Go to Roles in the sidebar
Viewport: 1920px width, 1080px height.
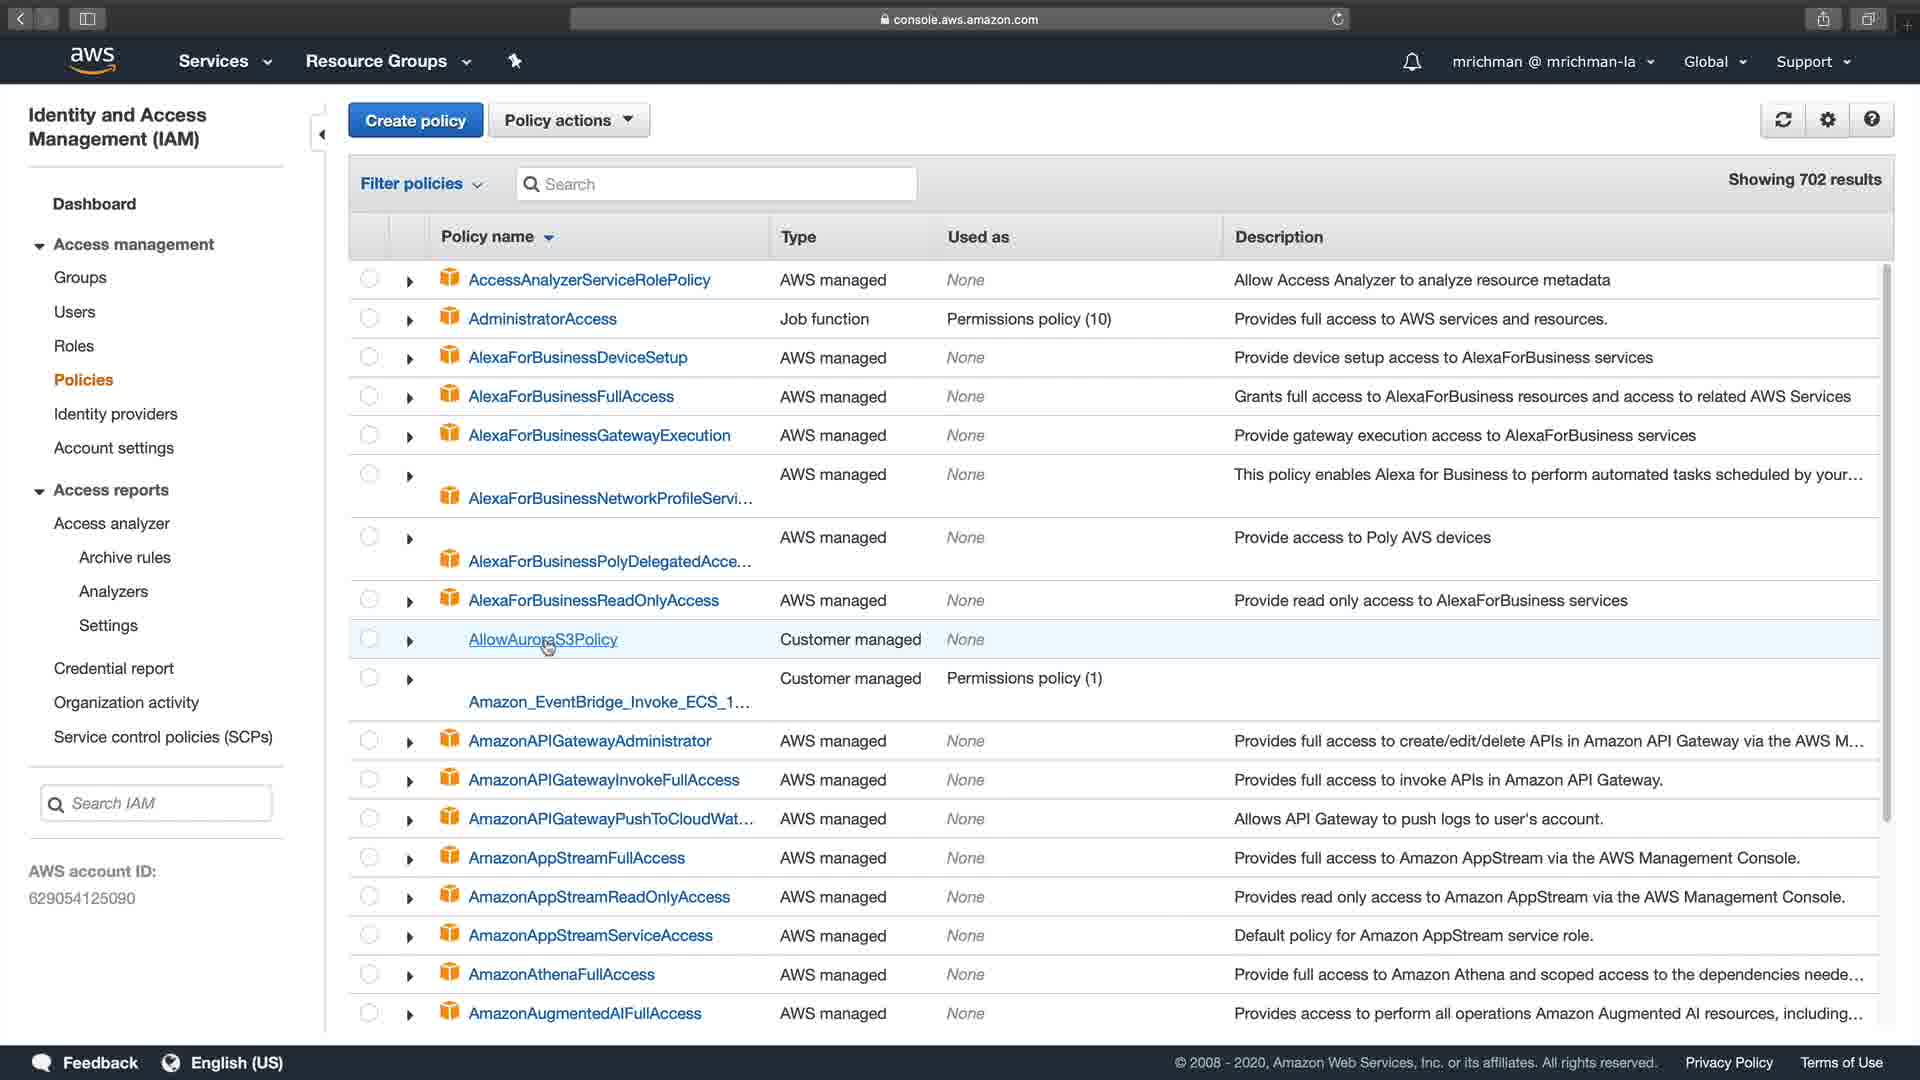[74, 346]
